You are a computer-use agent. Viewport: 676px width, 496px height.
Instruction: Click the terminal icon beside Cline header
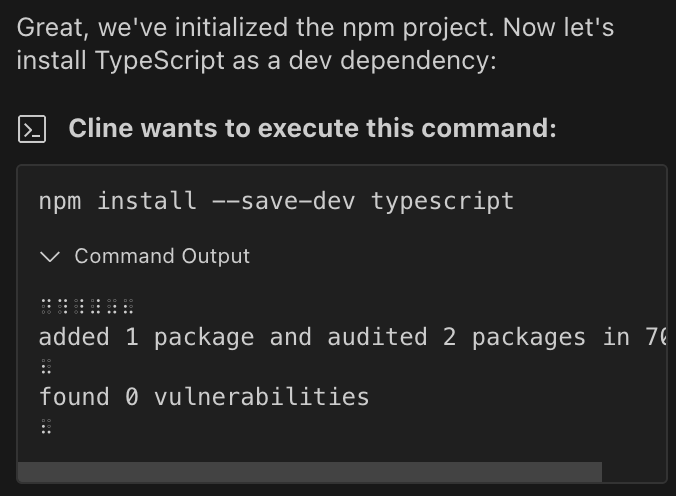(32, 129)
